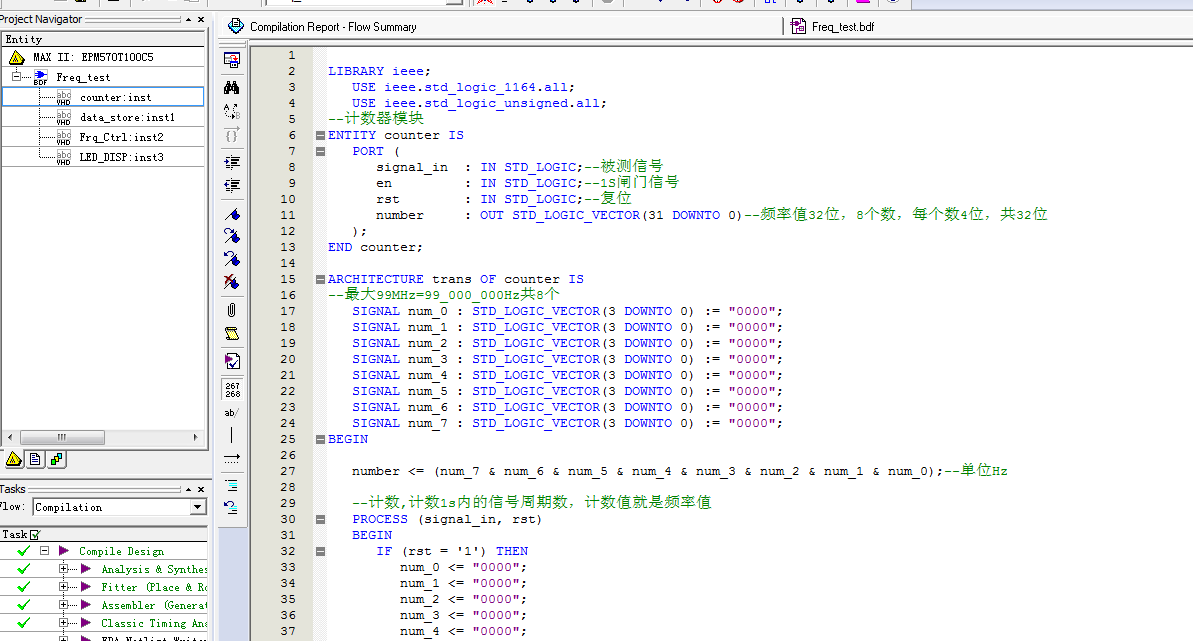This screenshot has height=641, width=1193.
Task: Collapse the Compile Design task tree
Action: pos(44,550)
